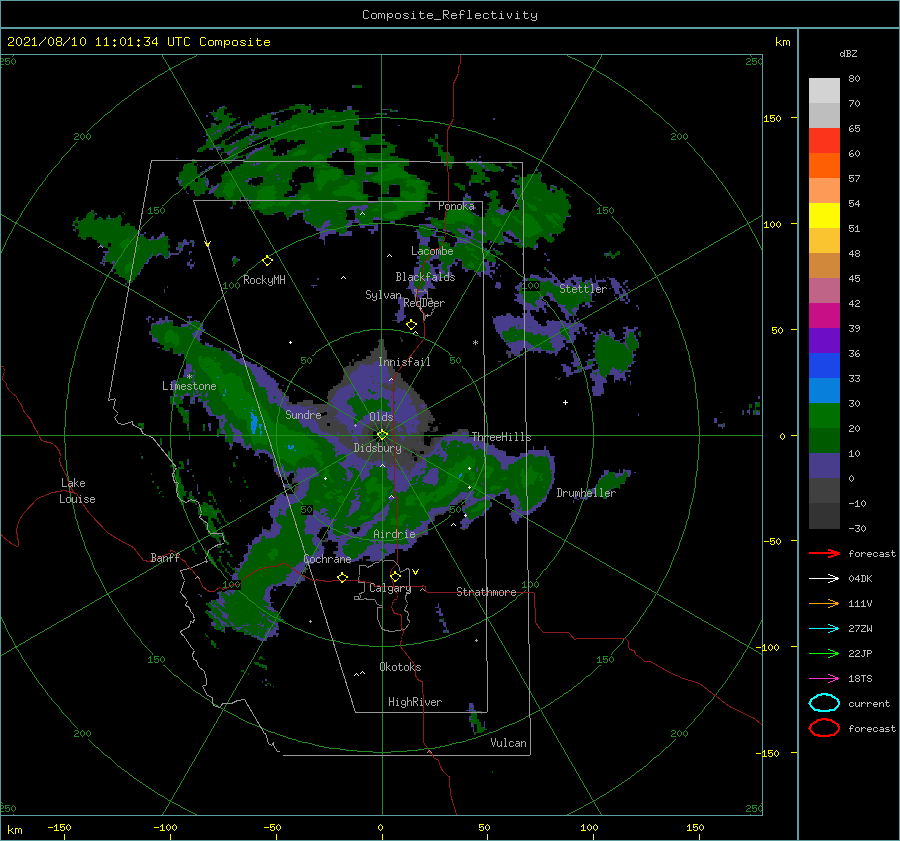Click the magenta 18TS arrow icon

point(824,679)
